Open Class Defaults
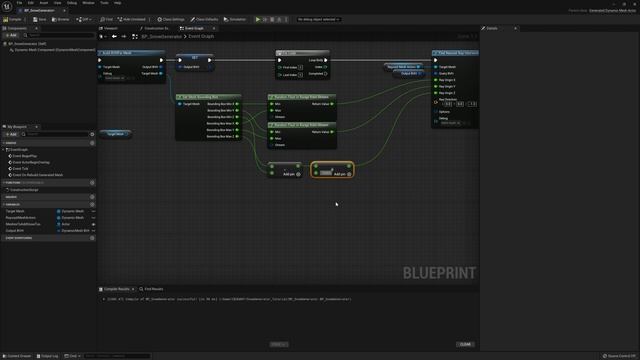The image size is (640, 360). (x=204, y=19)
